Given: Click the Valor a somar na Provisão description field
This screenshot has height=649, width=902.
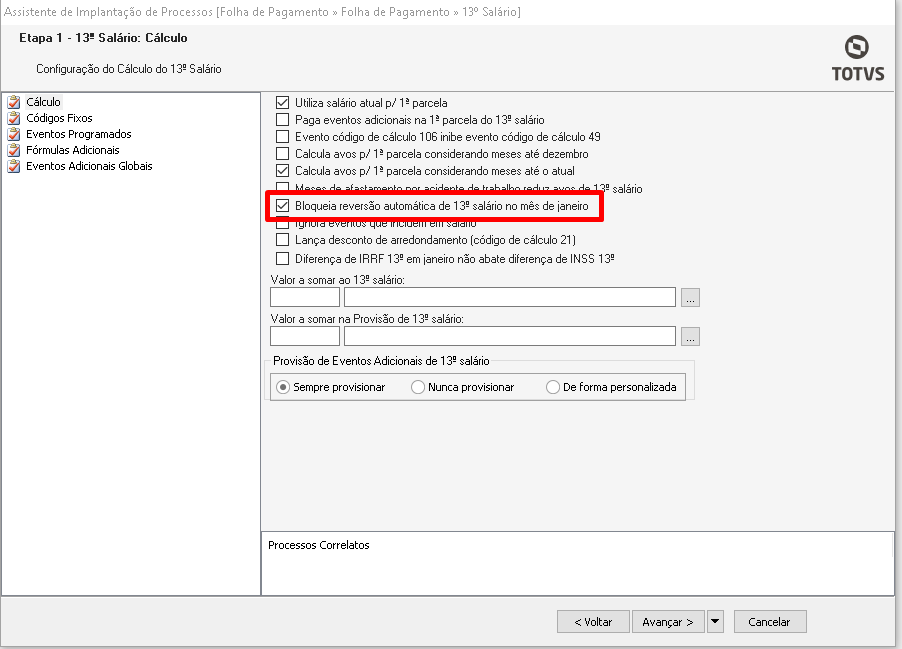Looking at the screenshot, I should [510, 336].
